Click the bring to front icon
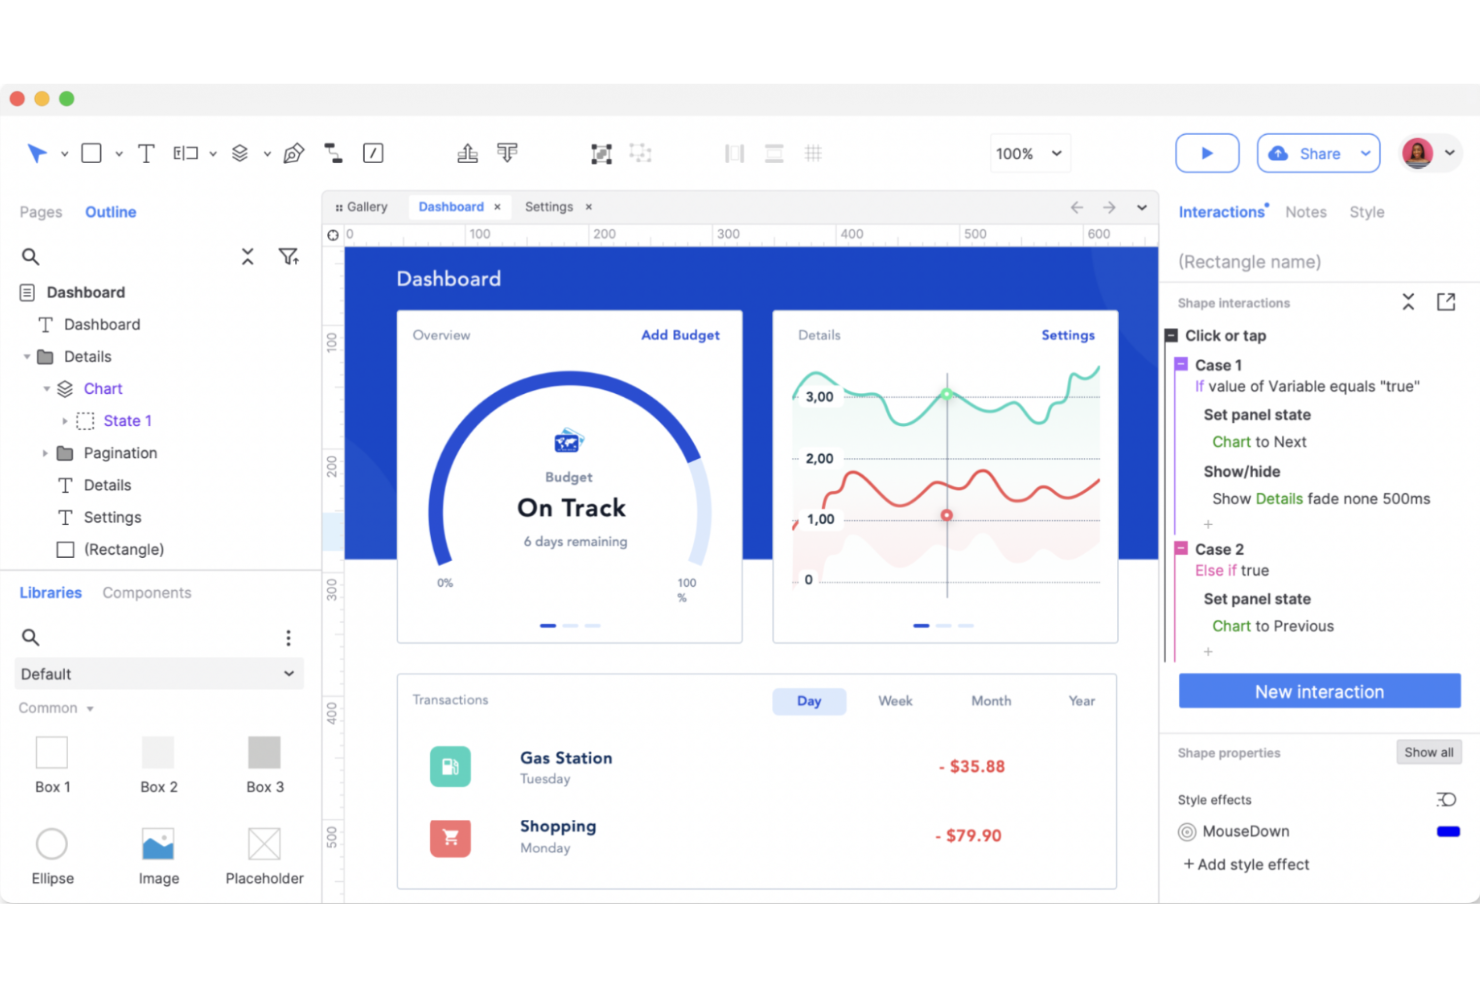The height and width of the screenshot is (987, 1480). 467,153
